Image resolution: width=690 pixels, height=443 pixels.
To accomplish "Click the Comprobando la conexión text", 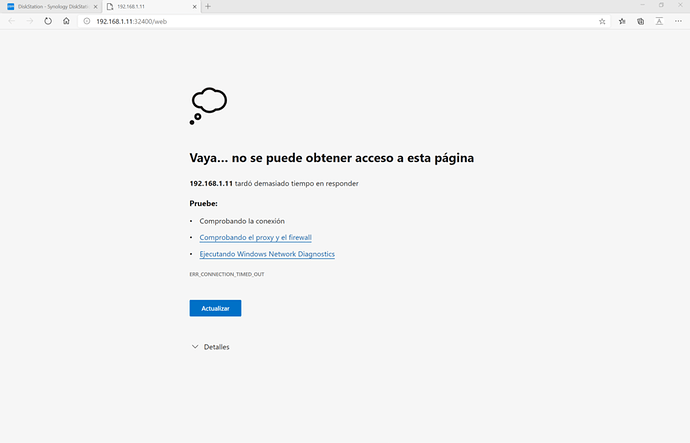I will point(242,221).
